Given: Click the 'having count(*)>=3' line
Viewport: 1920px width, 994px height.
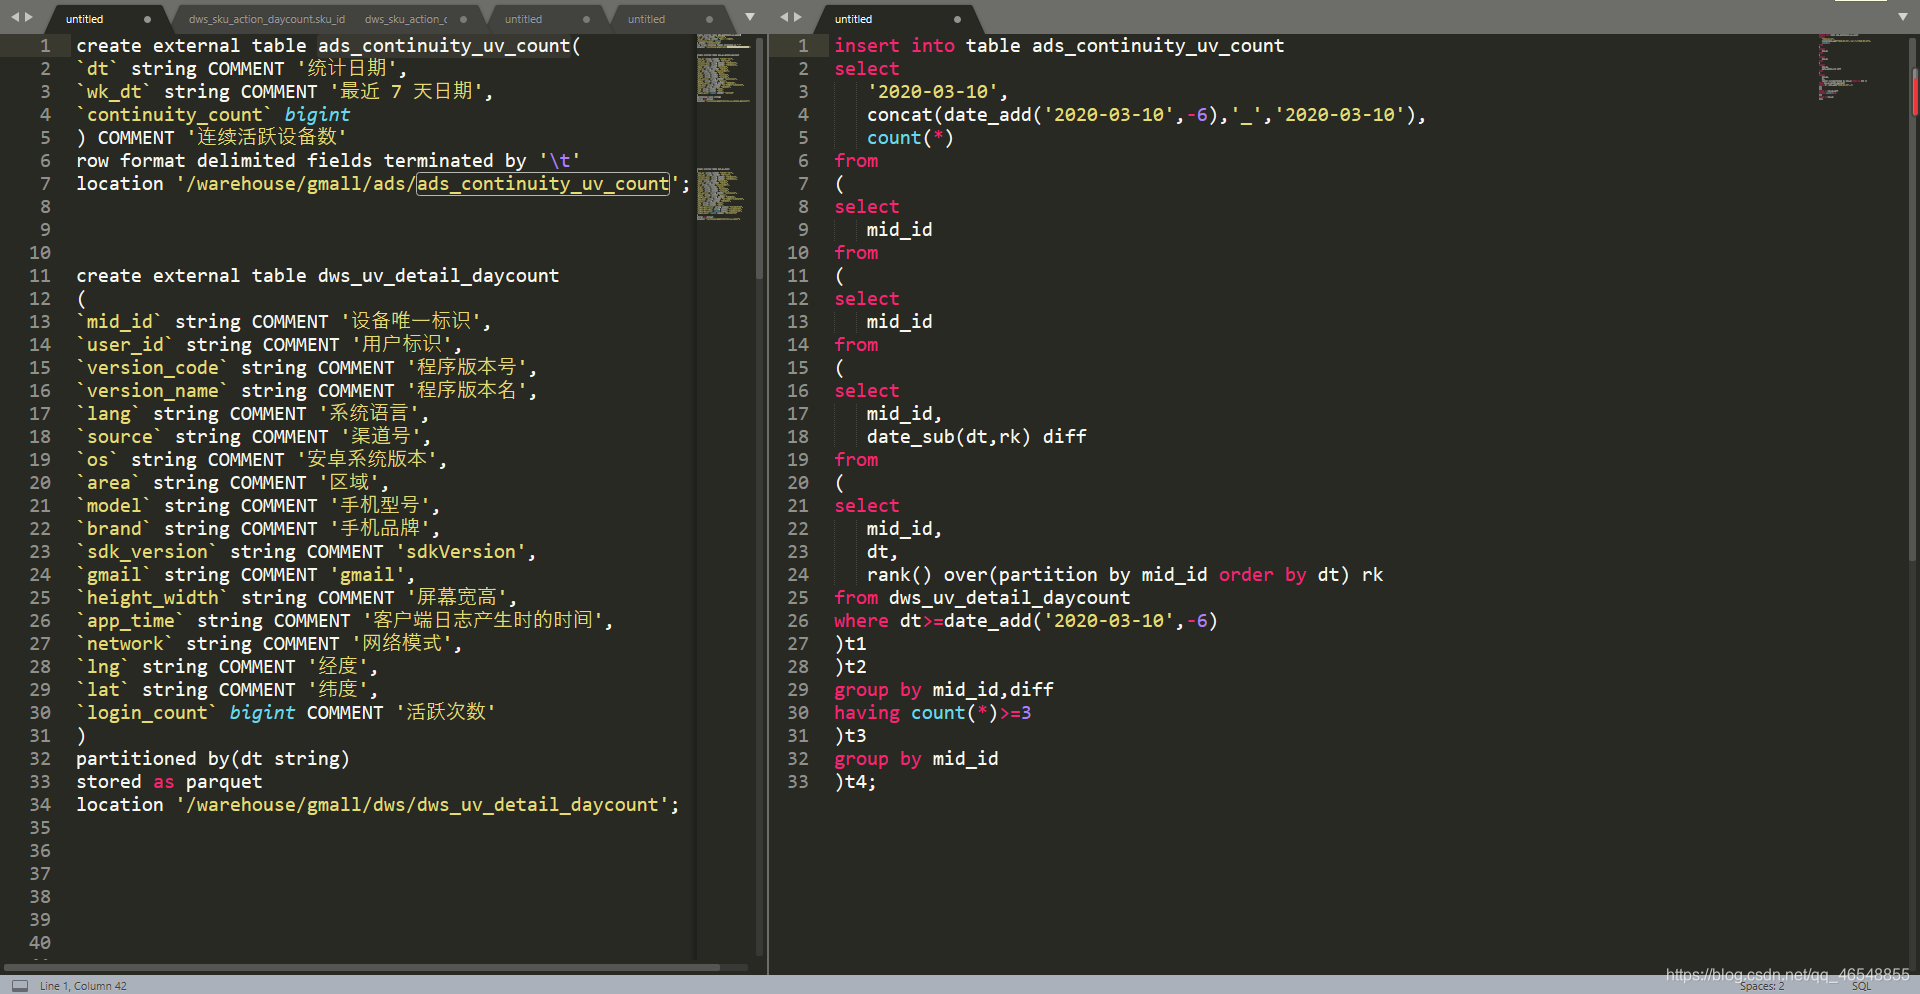Looking at the screenshot, I should [933, 713].
